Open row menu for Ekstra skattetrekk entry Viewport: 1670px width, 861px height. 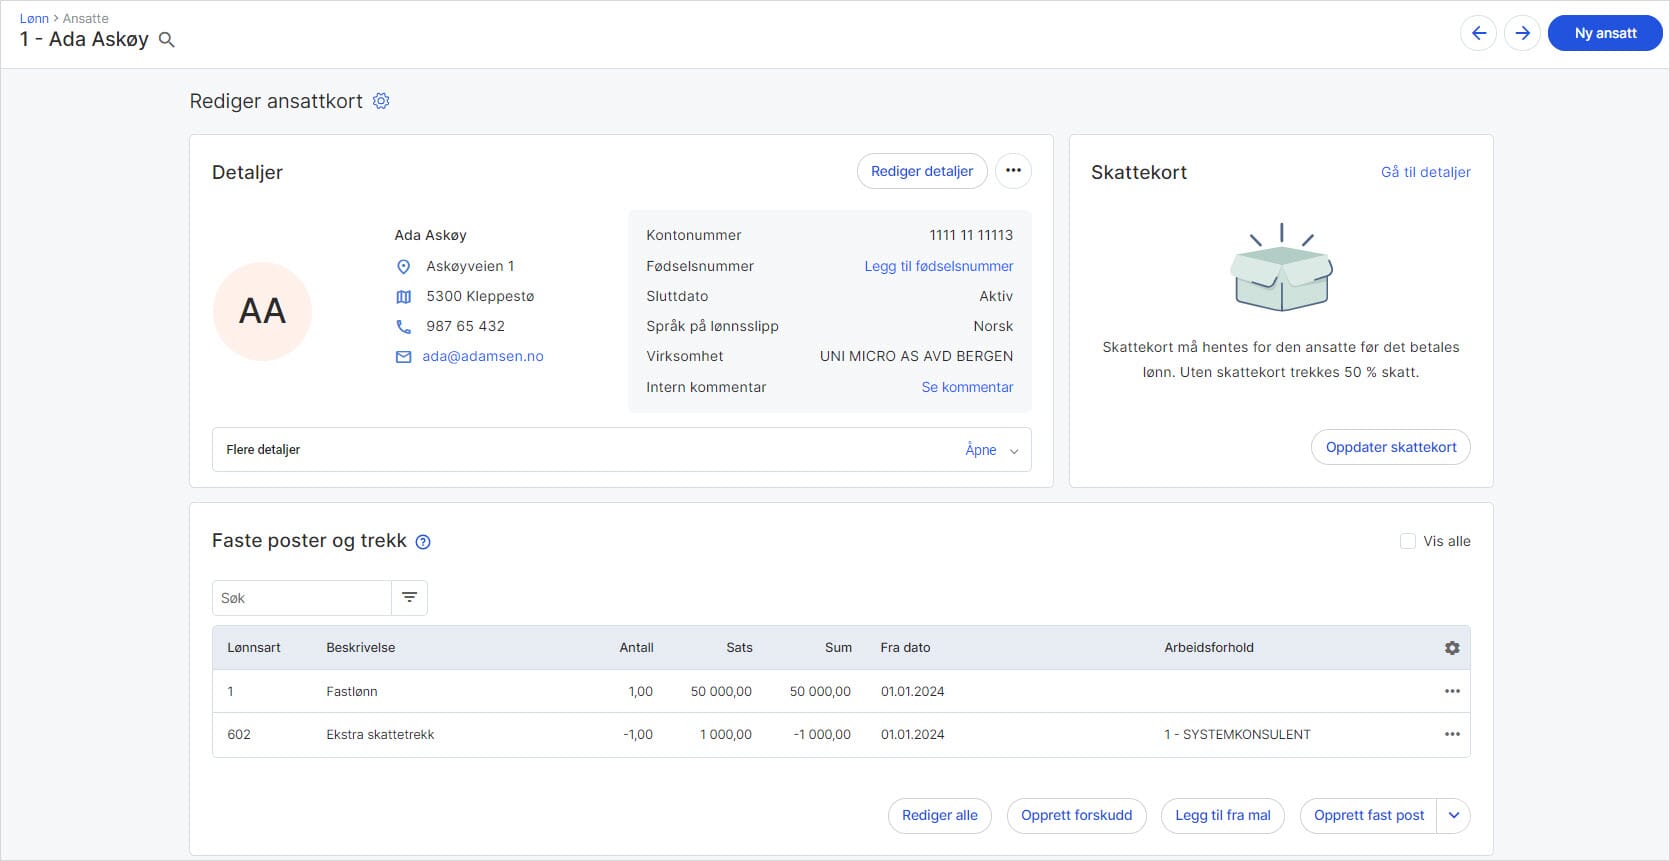(1452, 734)
